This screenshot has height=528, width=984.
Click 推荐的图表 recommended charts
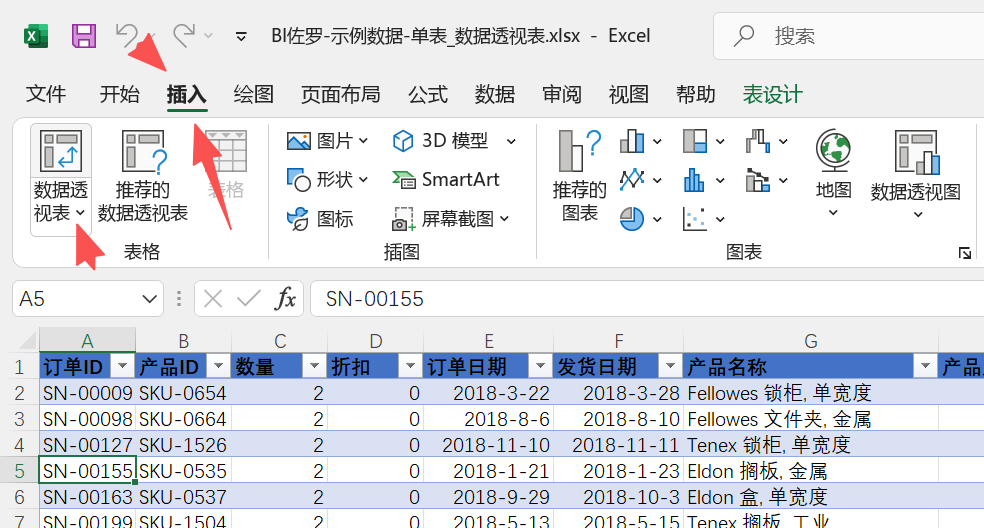(x=579, y=176)
